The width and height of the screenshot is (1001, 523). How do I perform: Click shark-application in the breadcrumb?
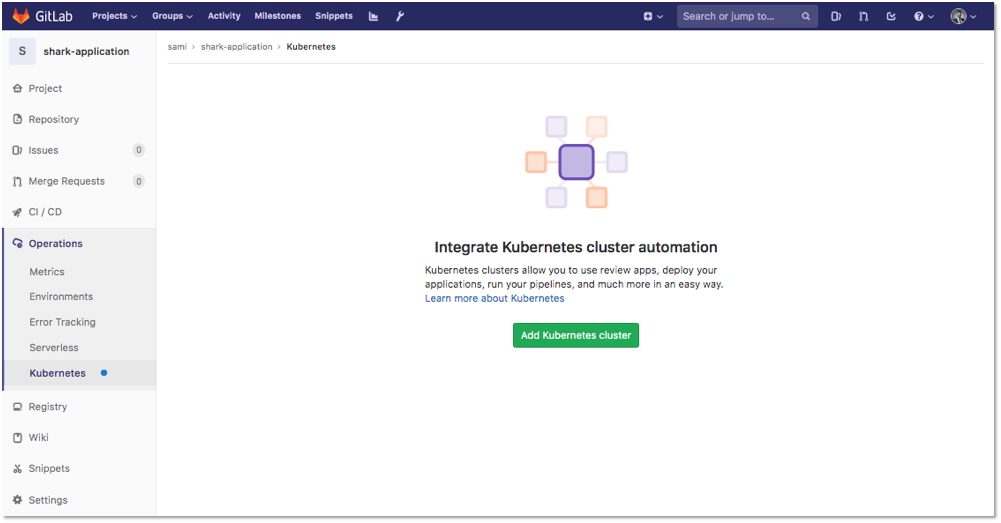(236, 47)
